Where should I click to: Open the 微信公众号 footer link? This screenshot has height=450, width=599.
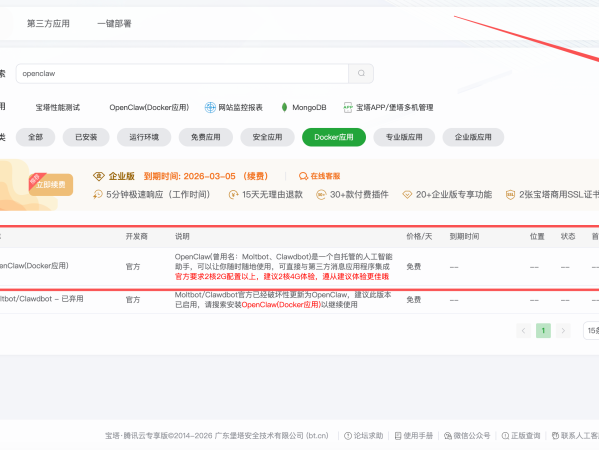pos(467,435)
